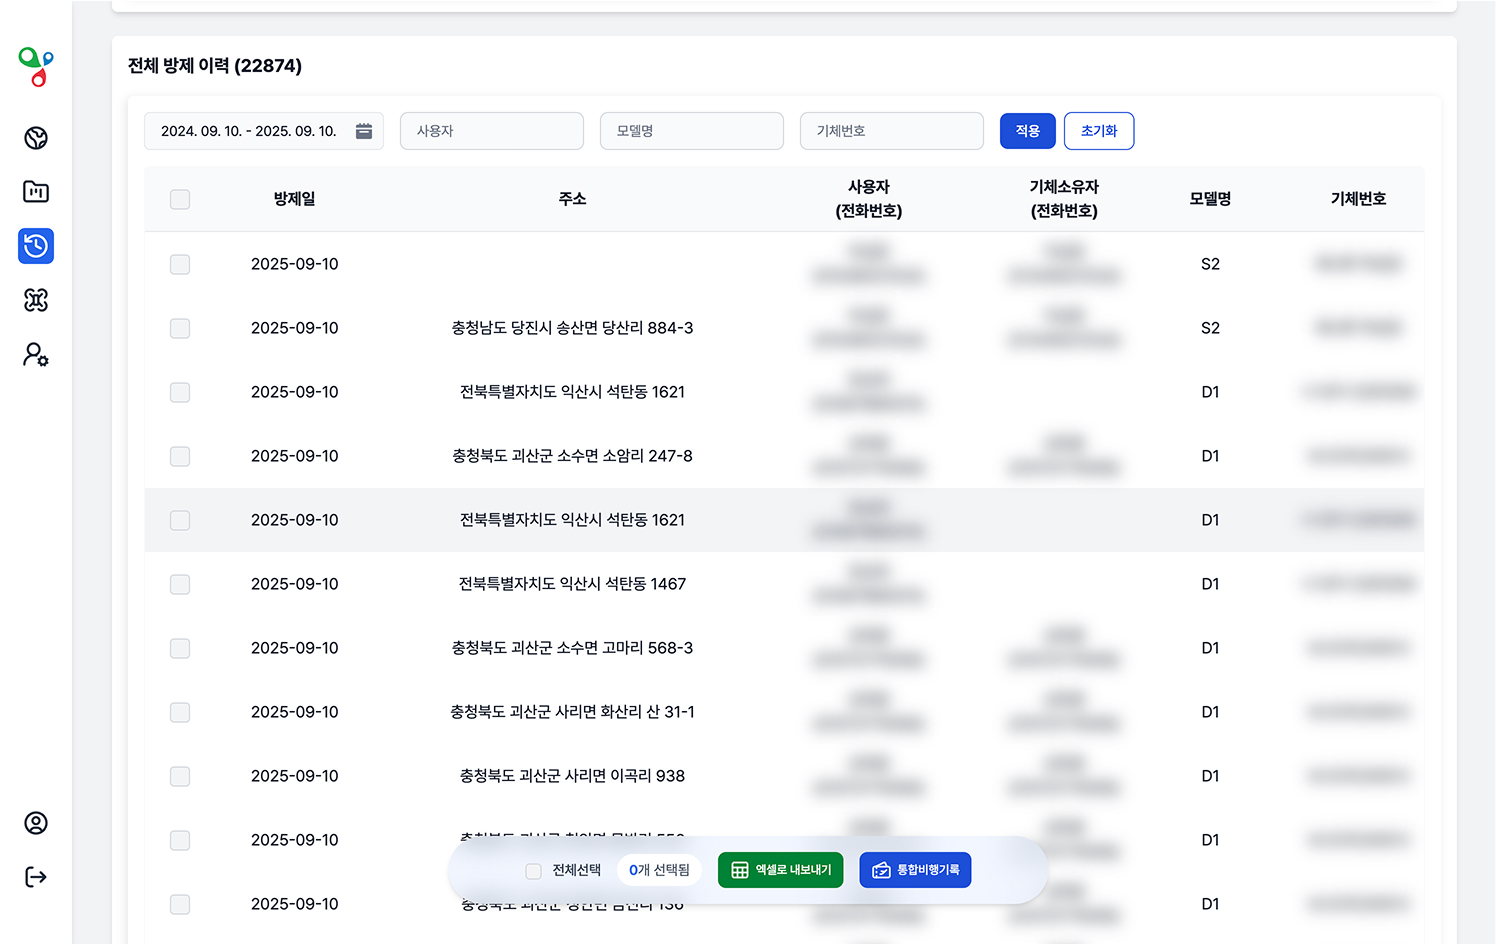Viewport: 1496px width, 944px height.
Task: Check the row for 소암리 247-8
Action: point(180,456)
